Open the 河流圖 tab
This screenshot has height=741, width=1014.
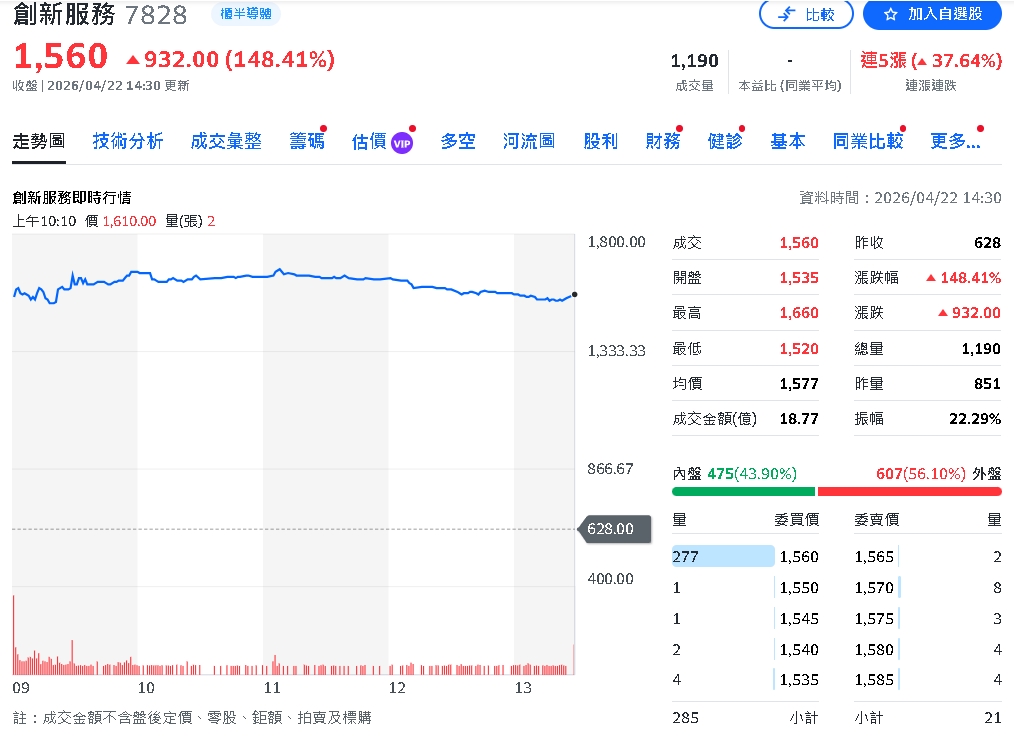(x=528, y=141)
